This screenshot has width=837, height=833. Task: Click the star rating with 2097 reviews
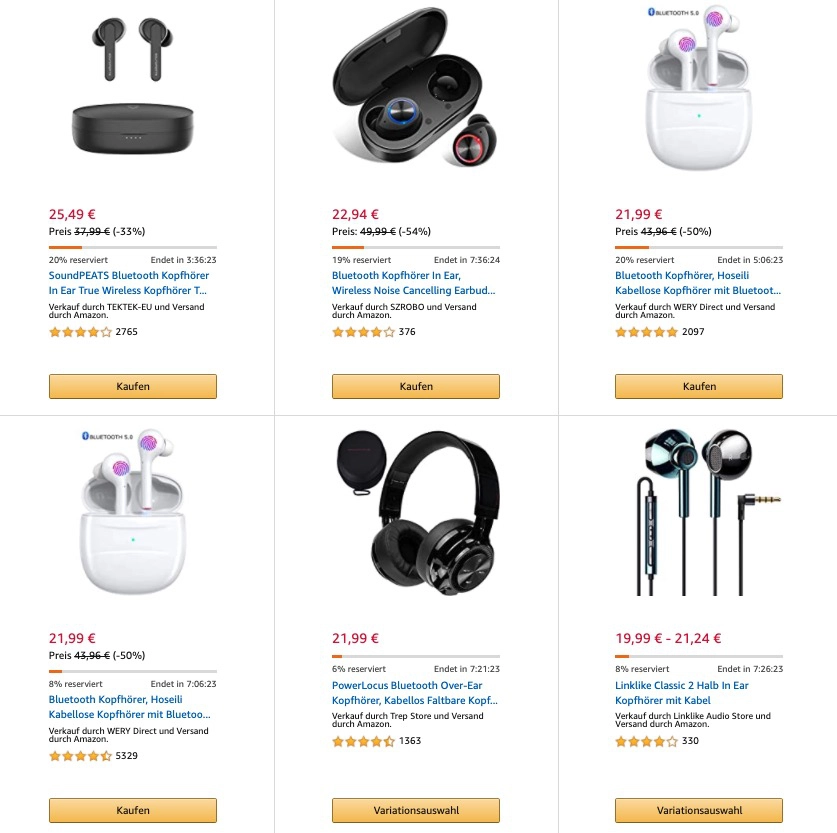(646, 332)
